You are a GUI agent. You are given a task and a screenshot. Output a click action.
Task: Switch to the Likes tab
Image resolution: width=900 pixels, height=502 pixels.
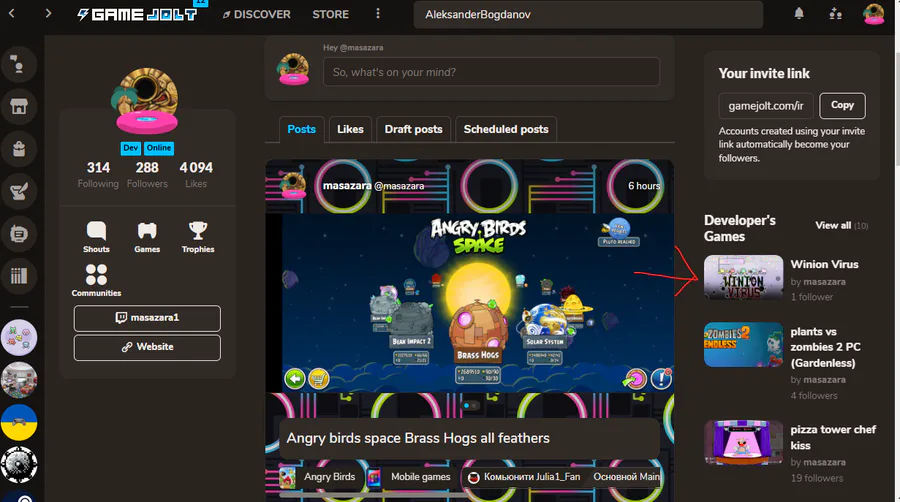point(350,129)
